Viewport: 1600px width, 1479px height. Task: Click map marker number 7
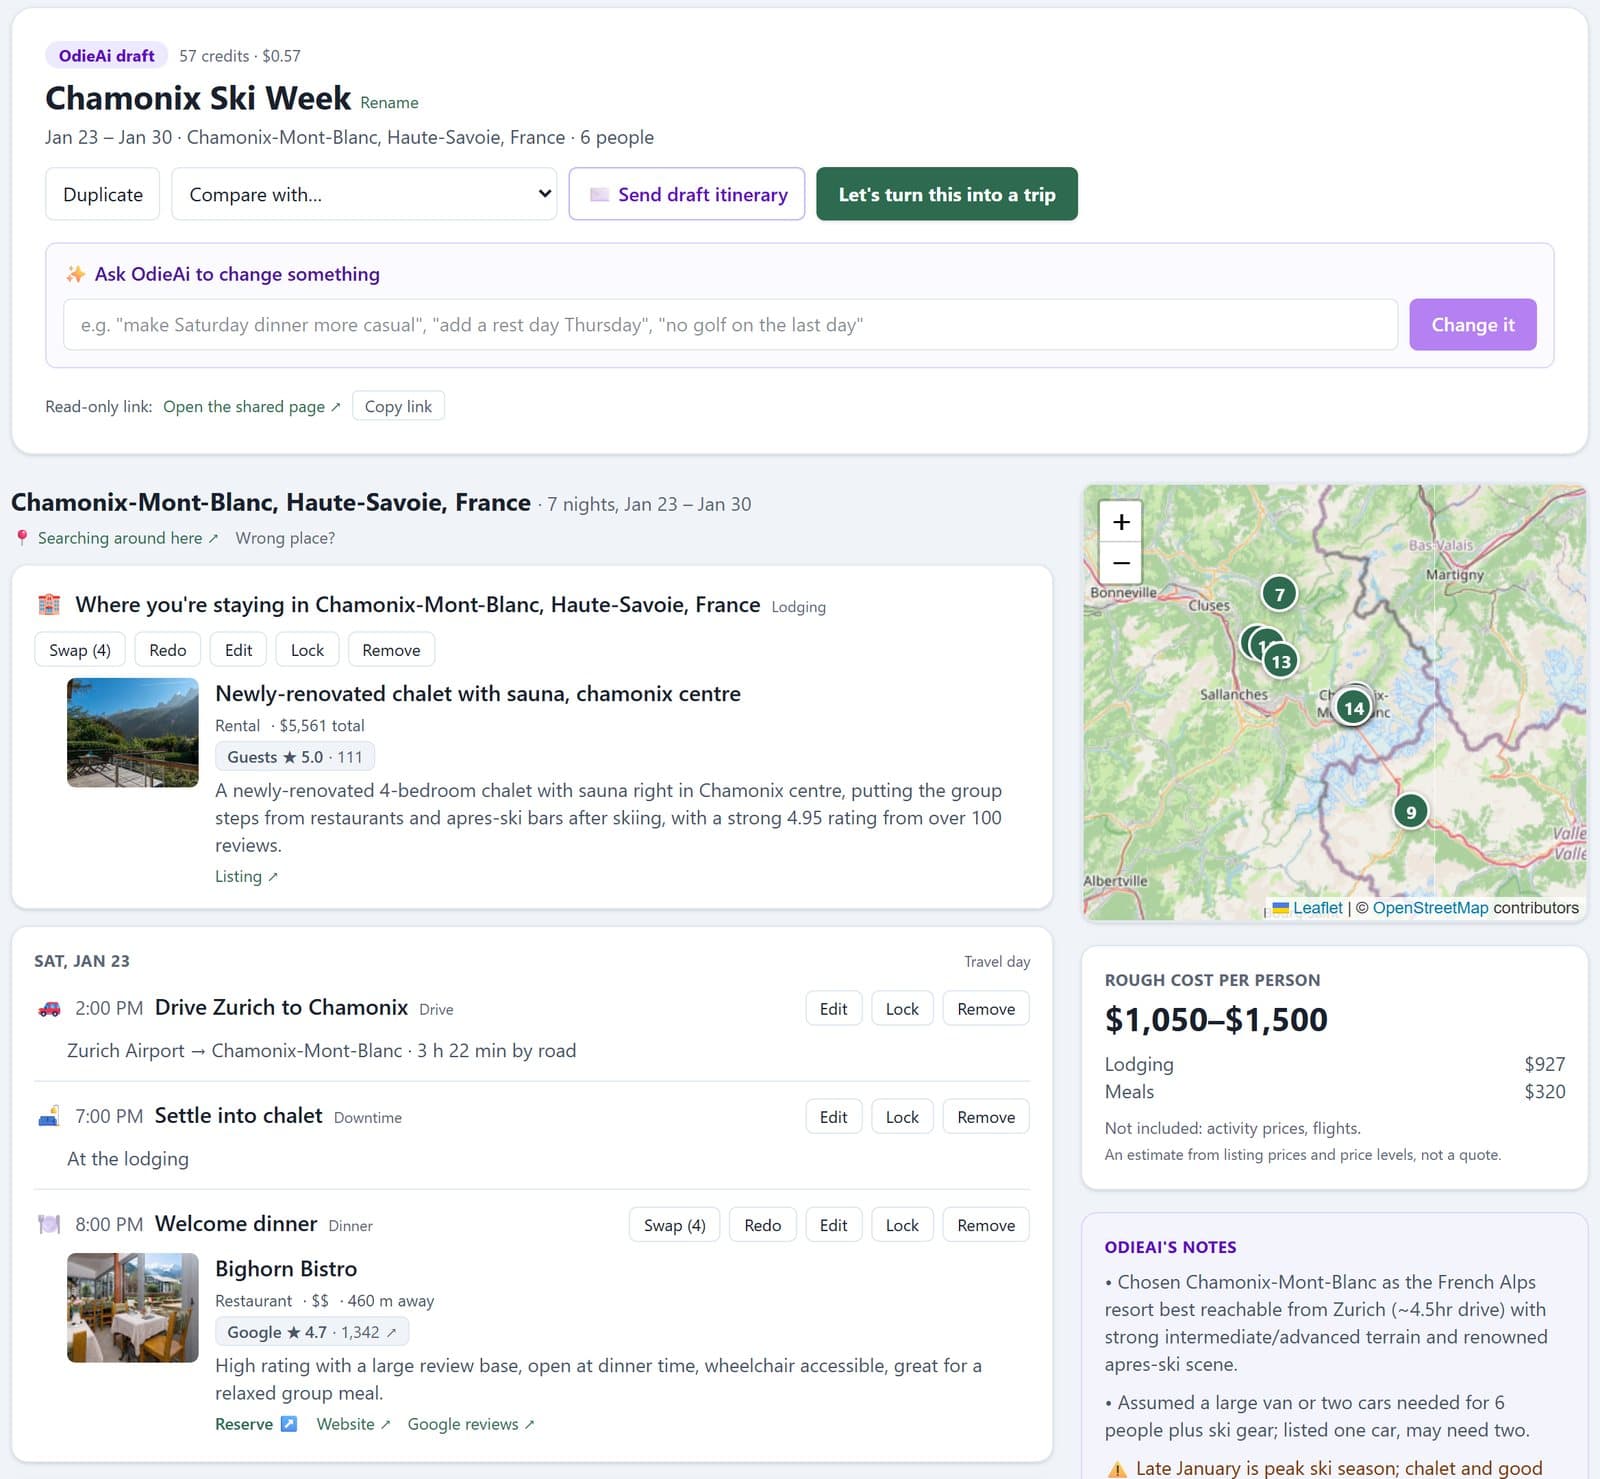pos(1279,594)
